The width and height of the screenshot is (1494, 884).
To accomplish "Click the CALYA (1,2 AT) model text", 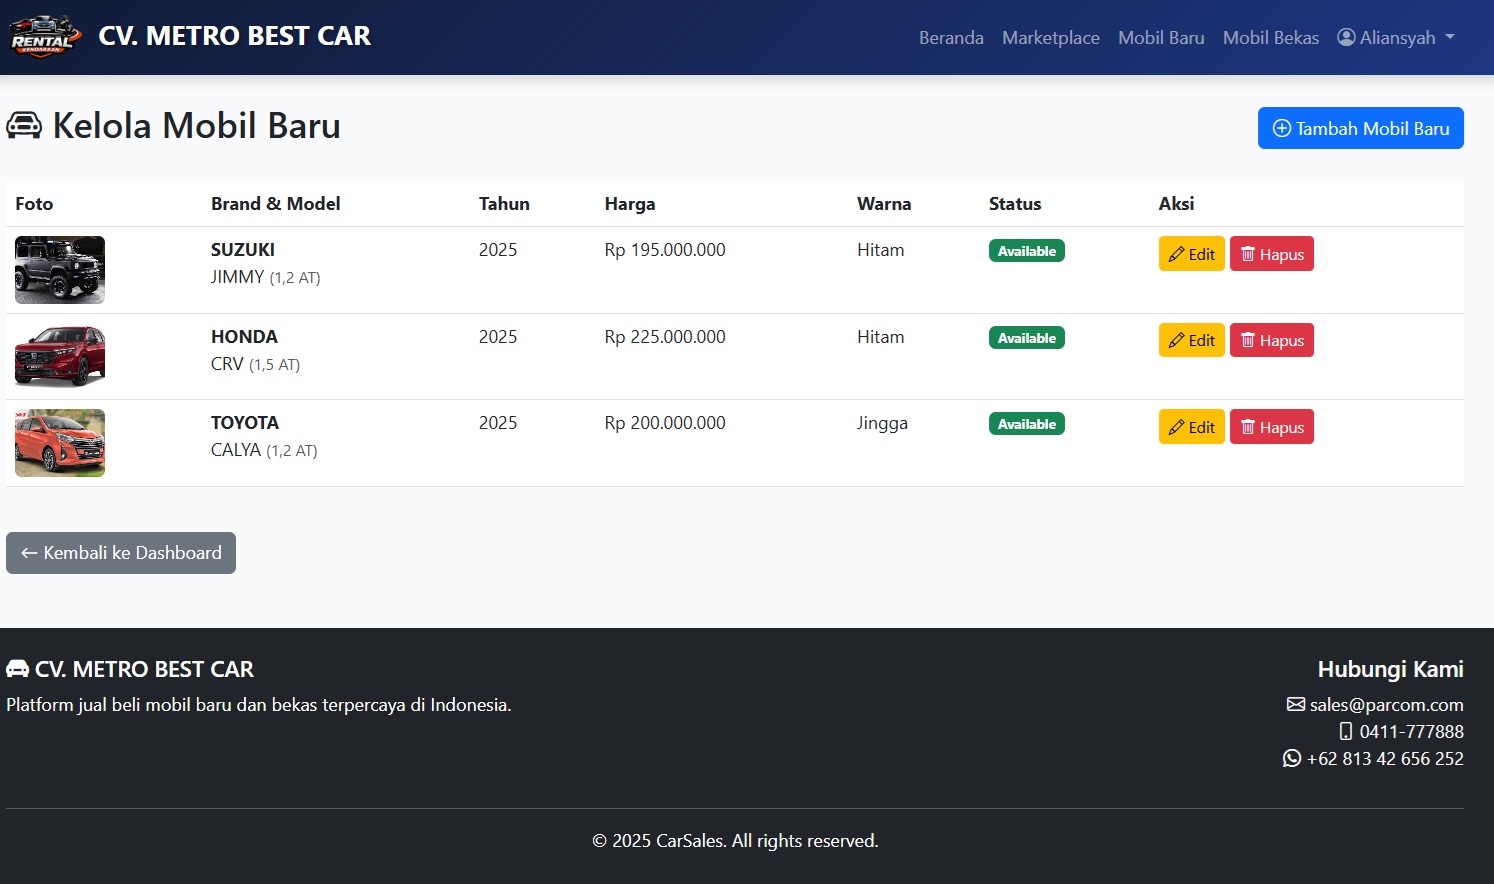I will [x=264, y=450].
